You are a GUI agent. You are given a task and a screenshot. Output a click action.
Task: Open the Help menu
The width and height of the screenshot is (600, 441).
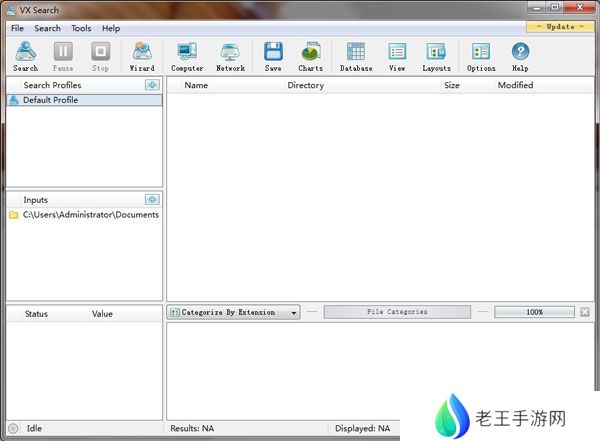[111, 28]
